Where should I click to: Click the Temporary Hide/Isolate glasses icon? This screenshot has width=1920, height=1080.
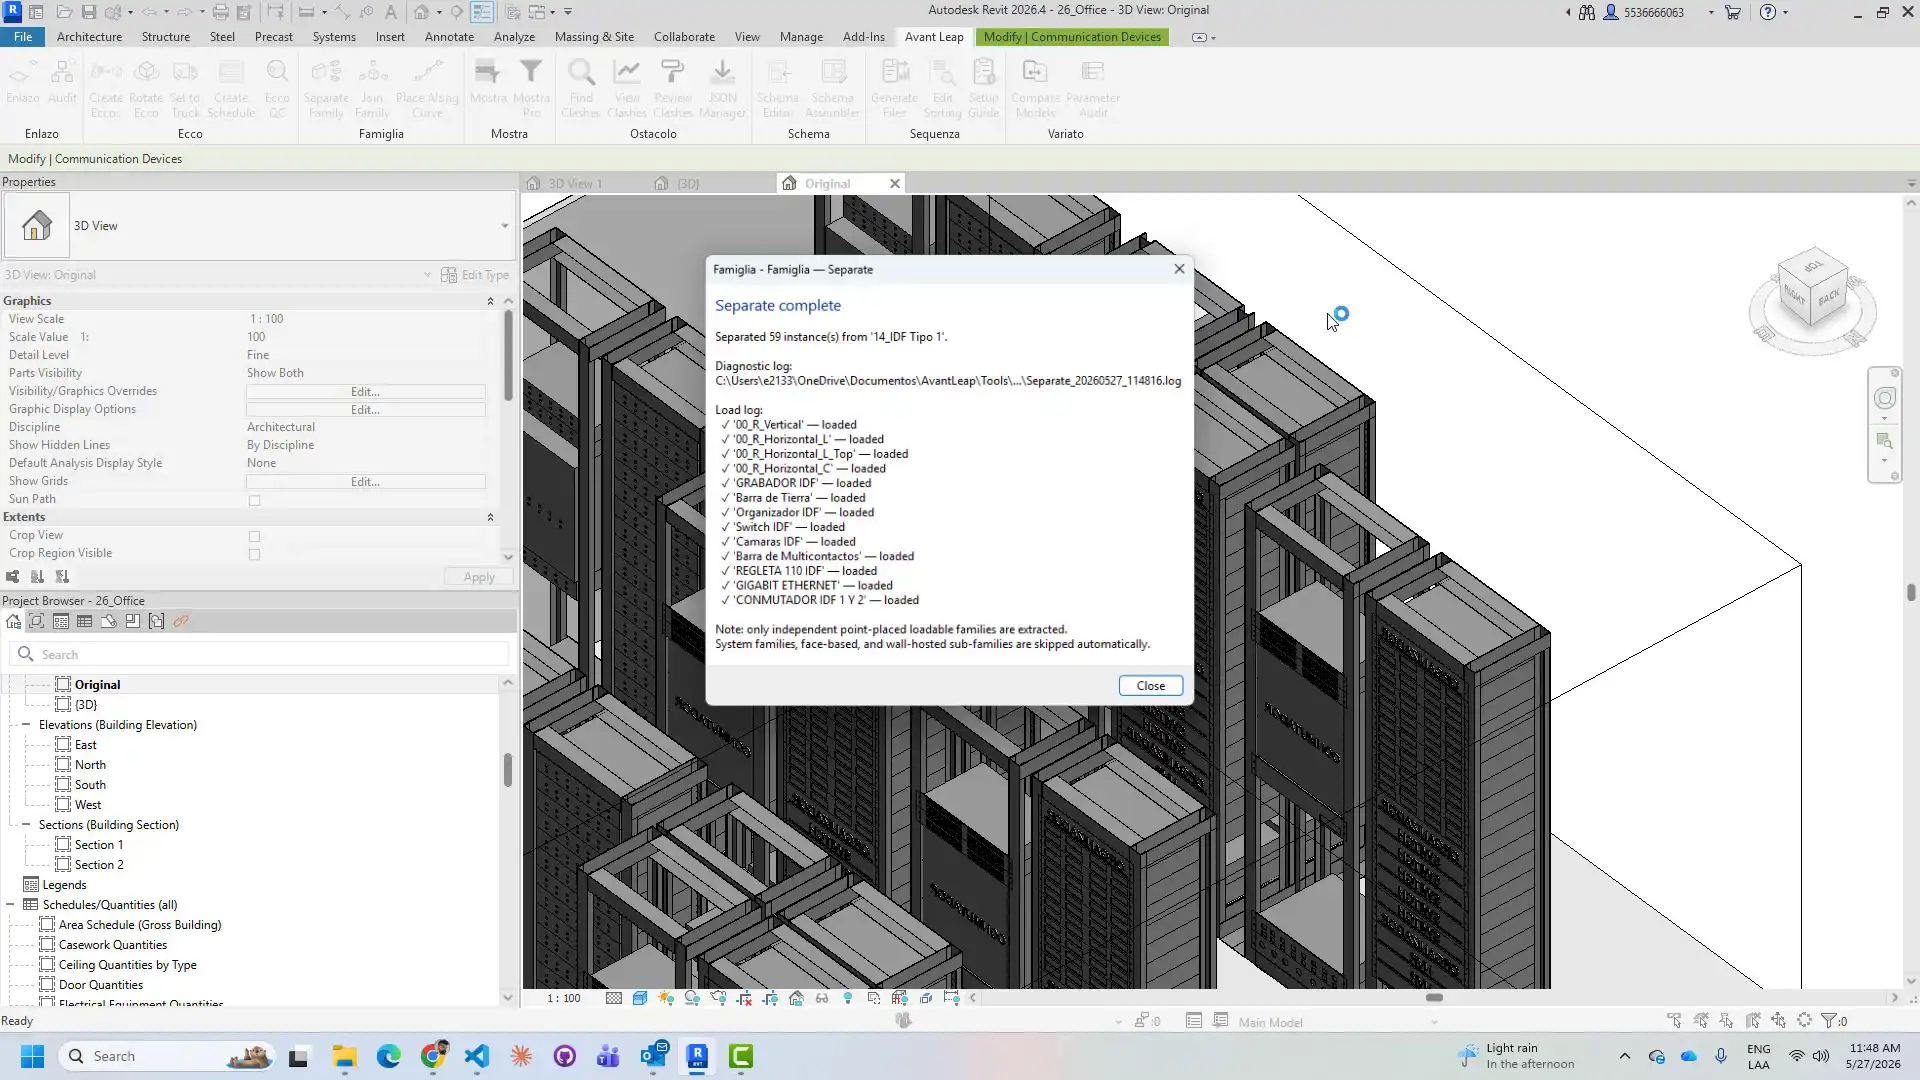[822, 998]
